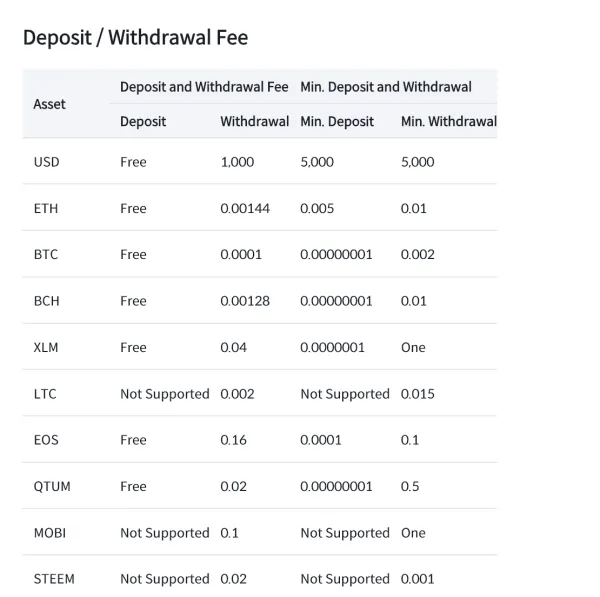Click the Deposit / Withdrawal Fee heading

coord(135,38)
